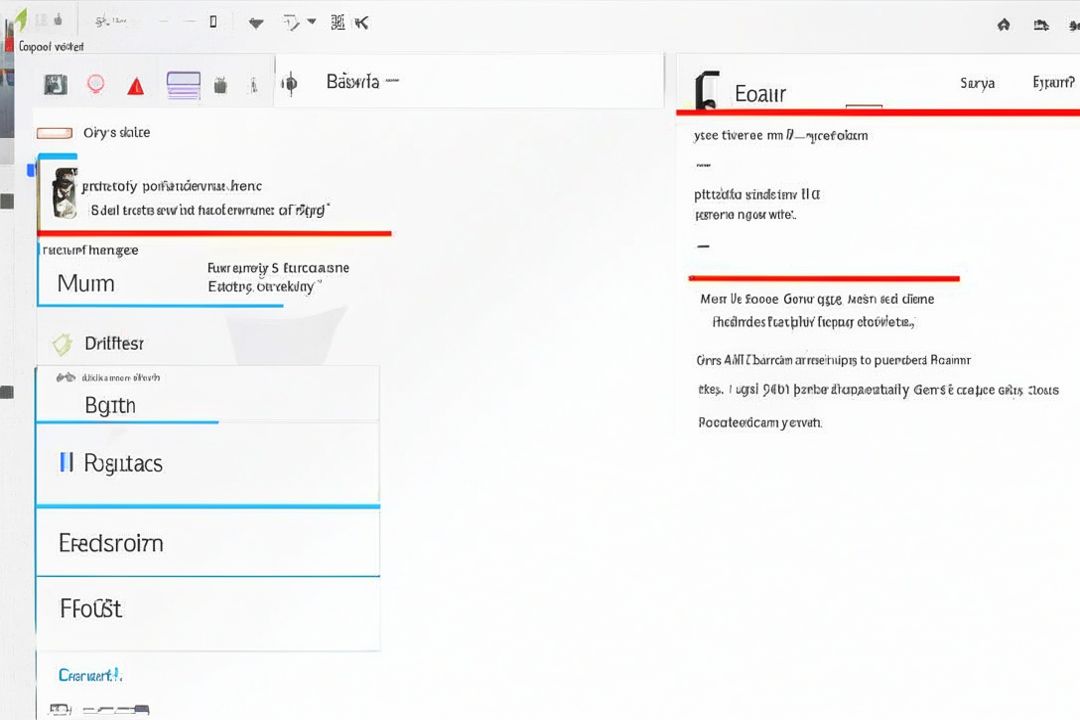
Task: Open the Sarya tab
Action: [977, 83]
